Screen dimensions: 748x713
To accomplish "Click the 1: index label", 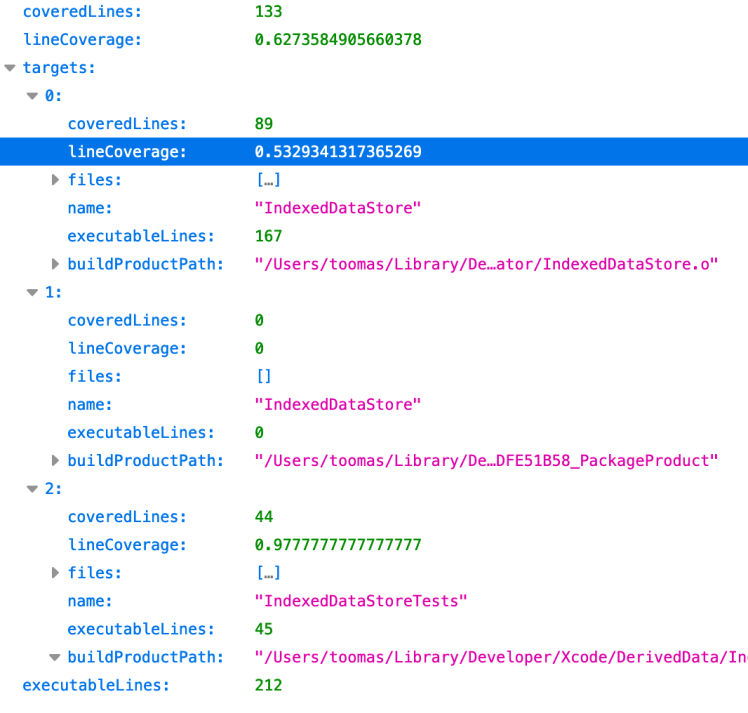I will pyautogui.click(x=53, y=292).
